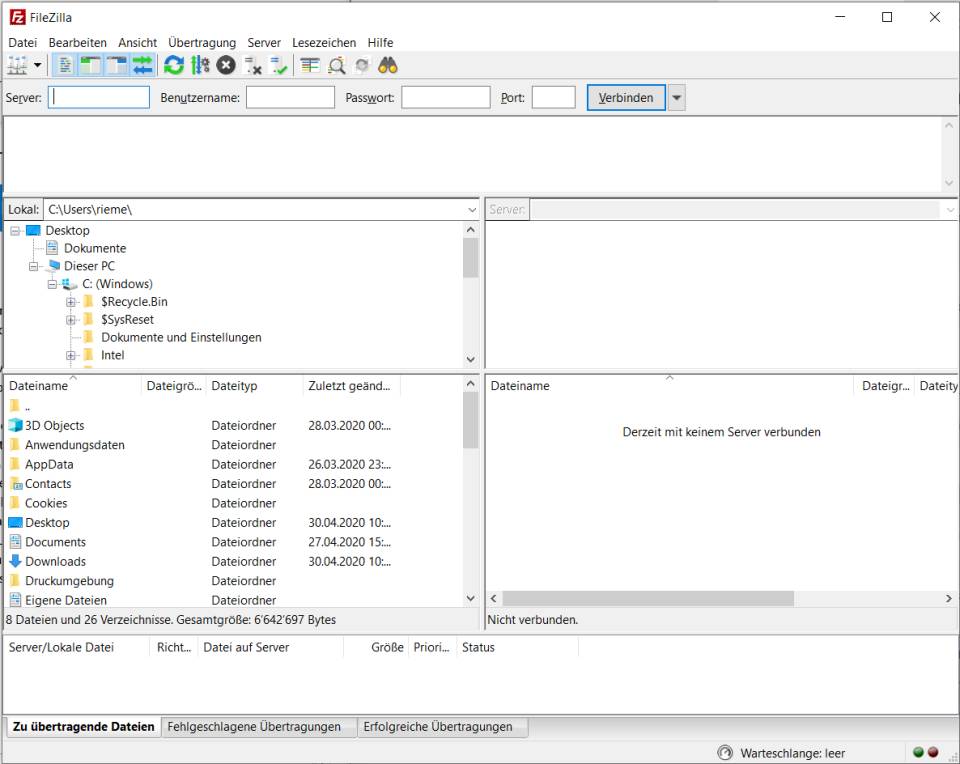
Task: Open the Lokal path dropdown
Action: [x=471, y=209]
